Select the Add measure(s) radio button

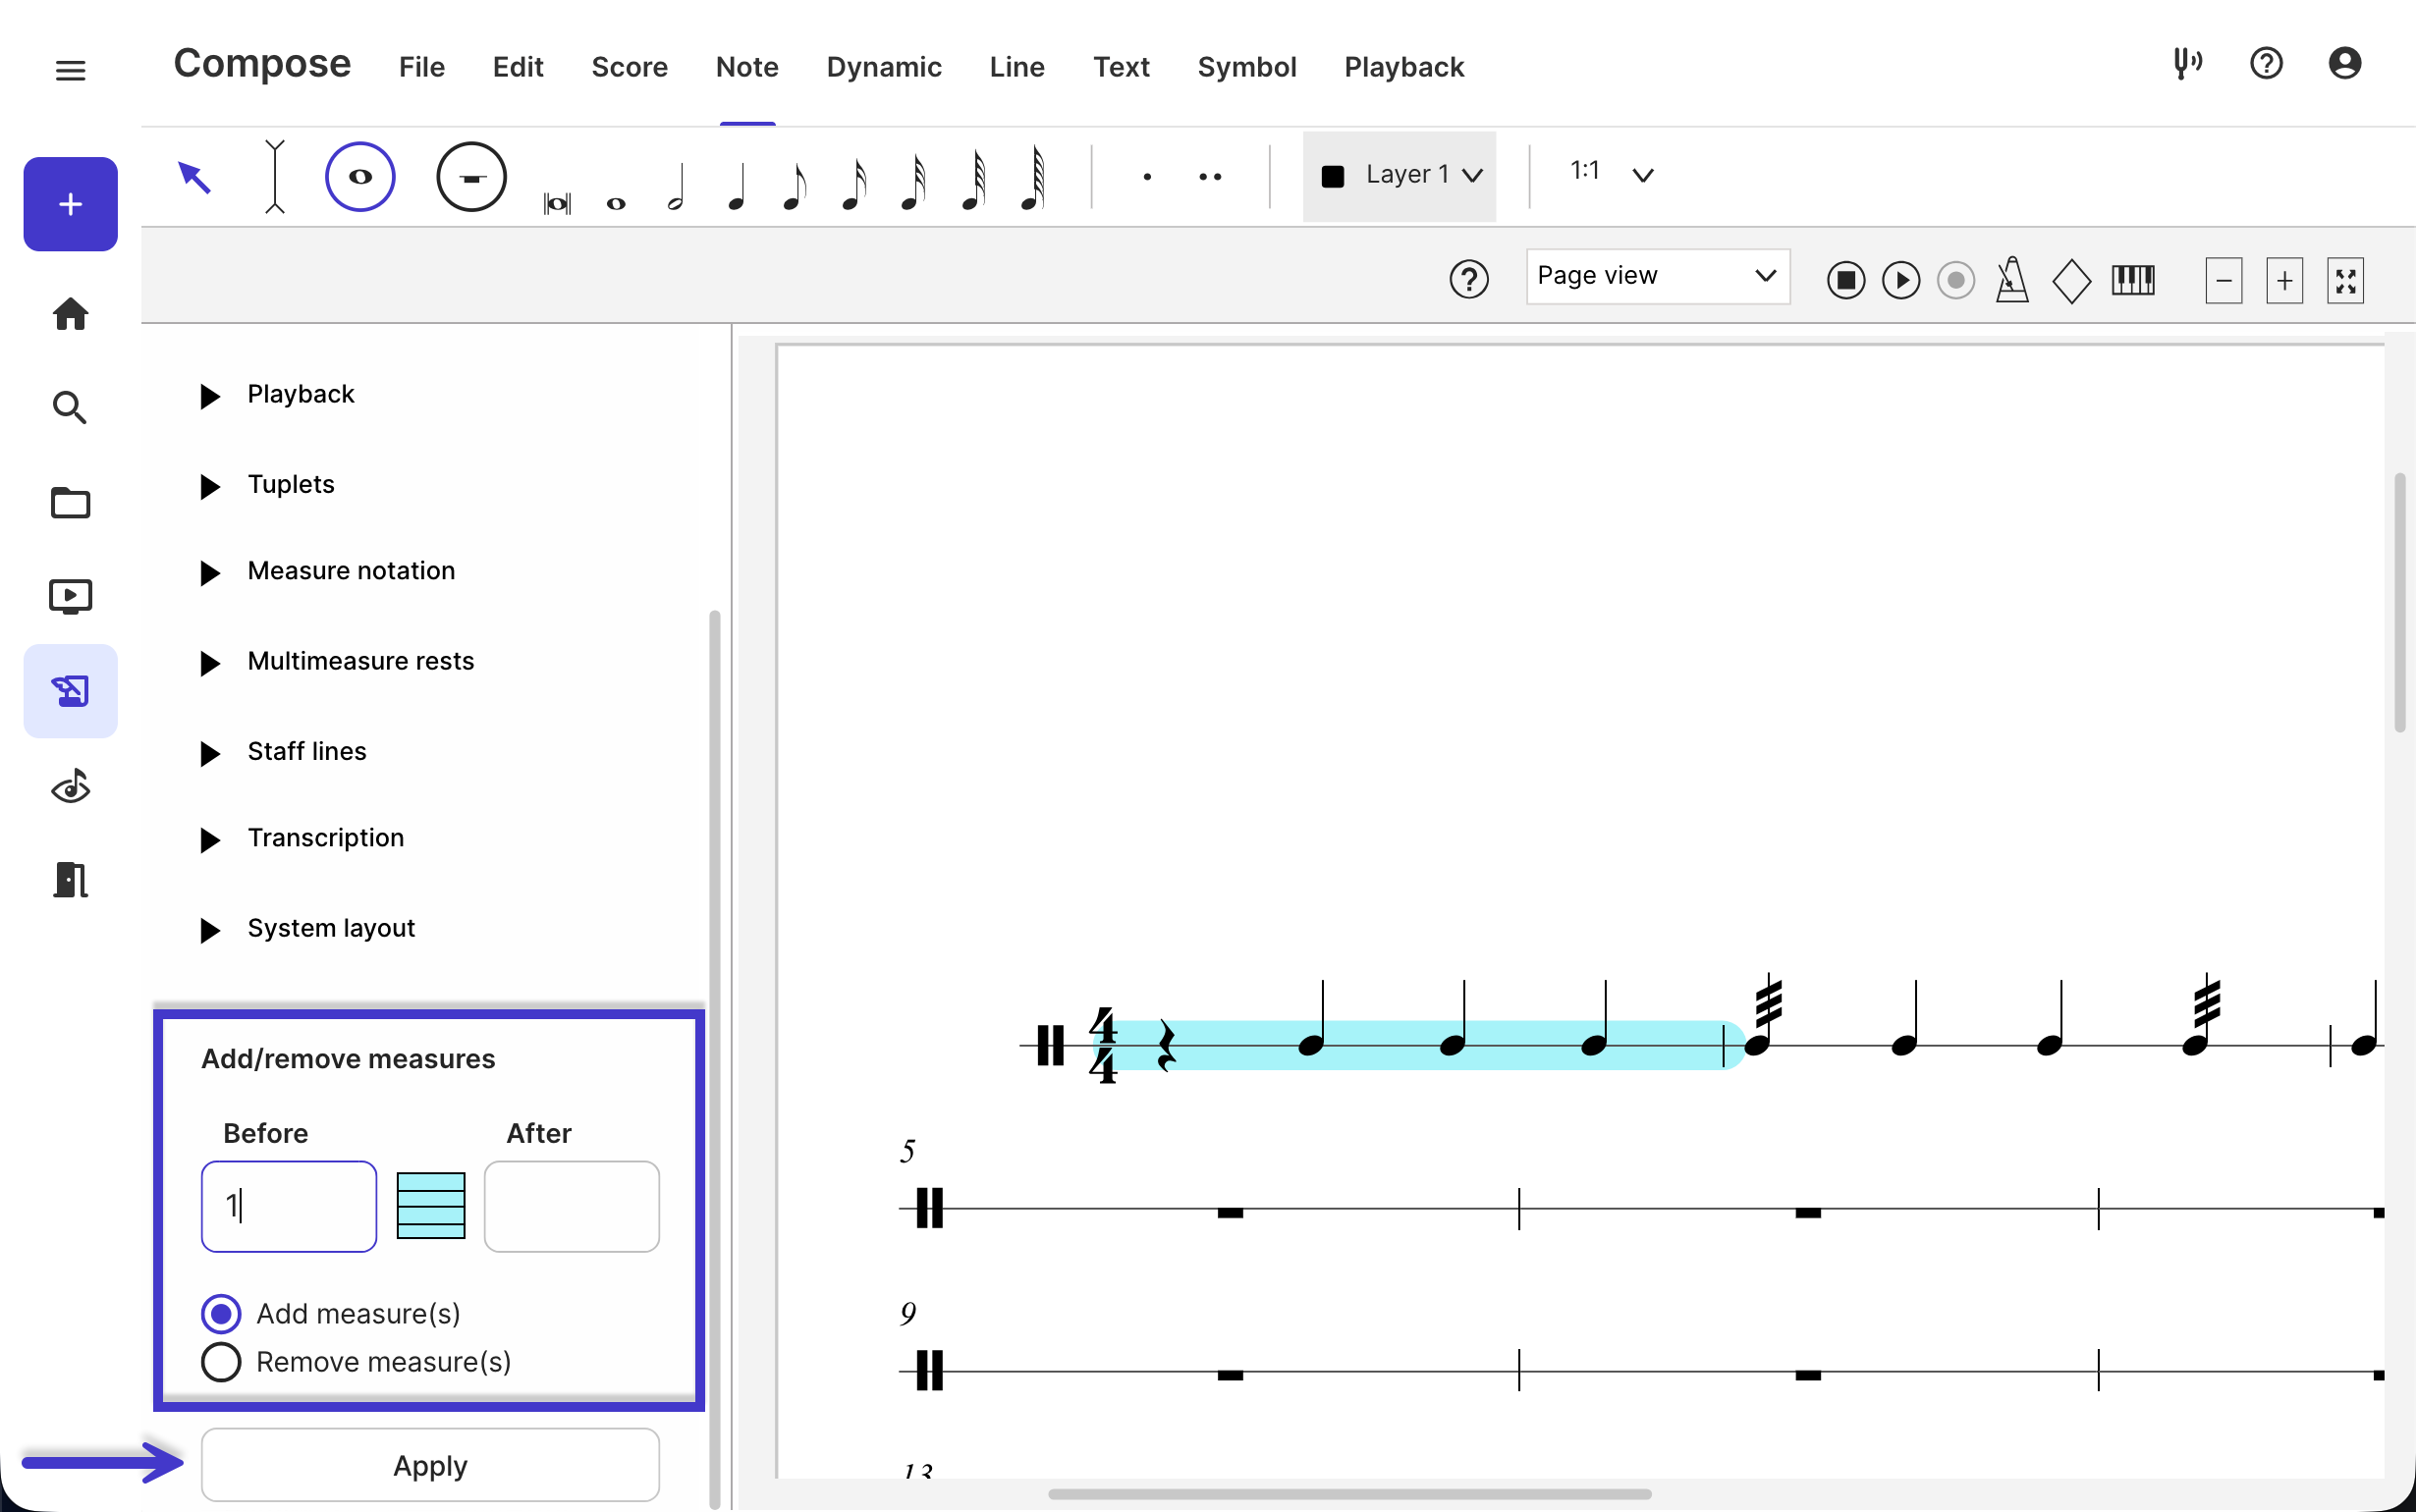pyautogui.click(x=221, y=1314)
